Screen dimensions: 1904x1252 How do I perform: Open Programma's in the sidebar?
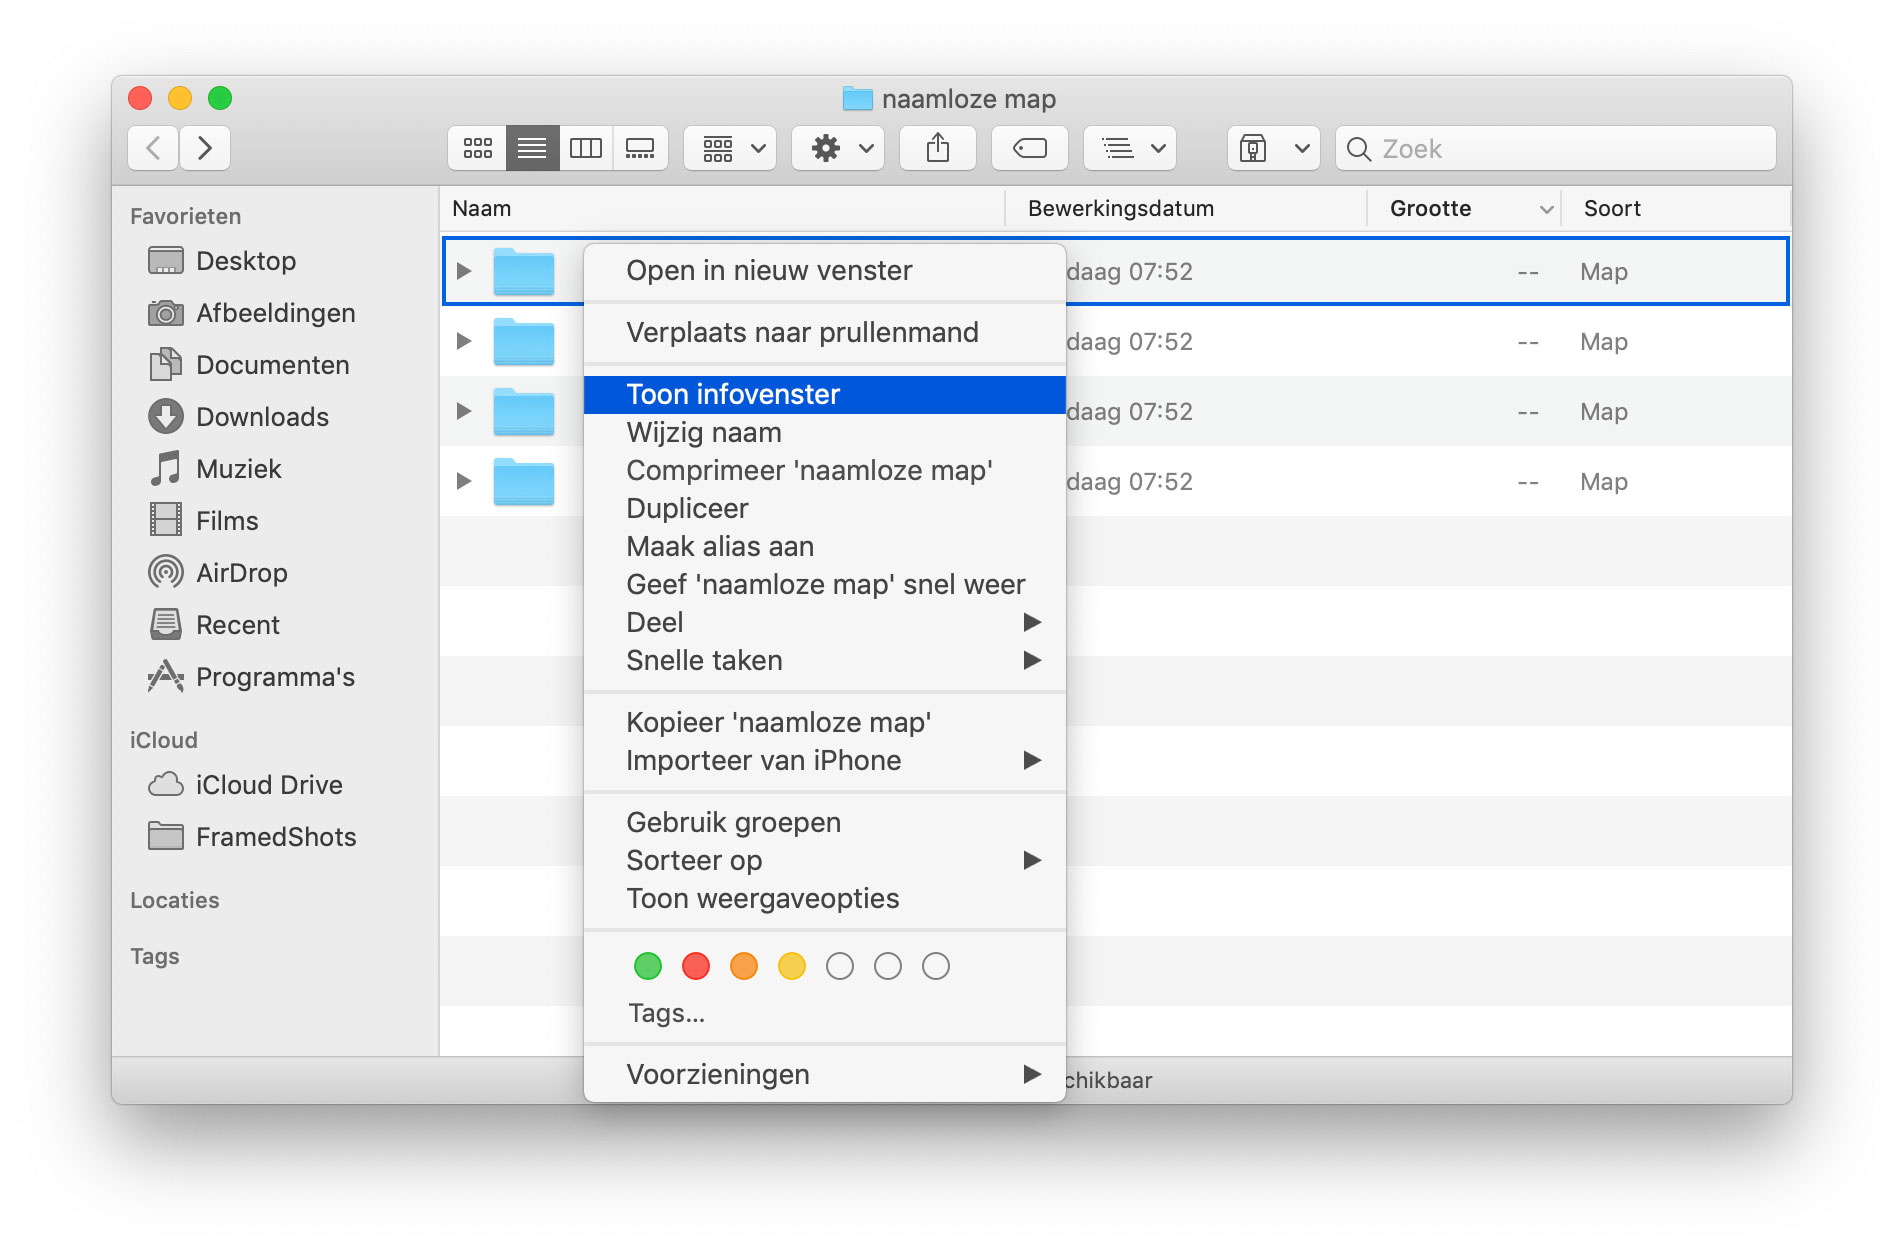(251, 677)
